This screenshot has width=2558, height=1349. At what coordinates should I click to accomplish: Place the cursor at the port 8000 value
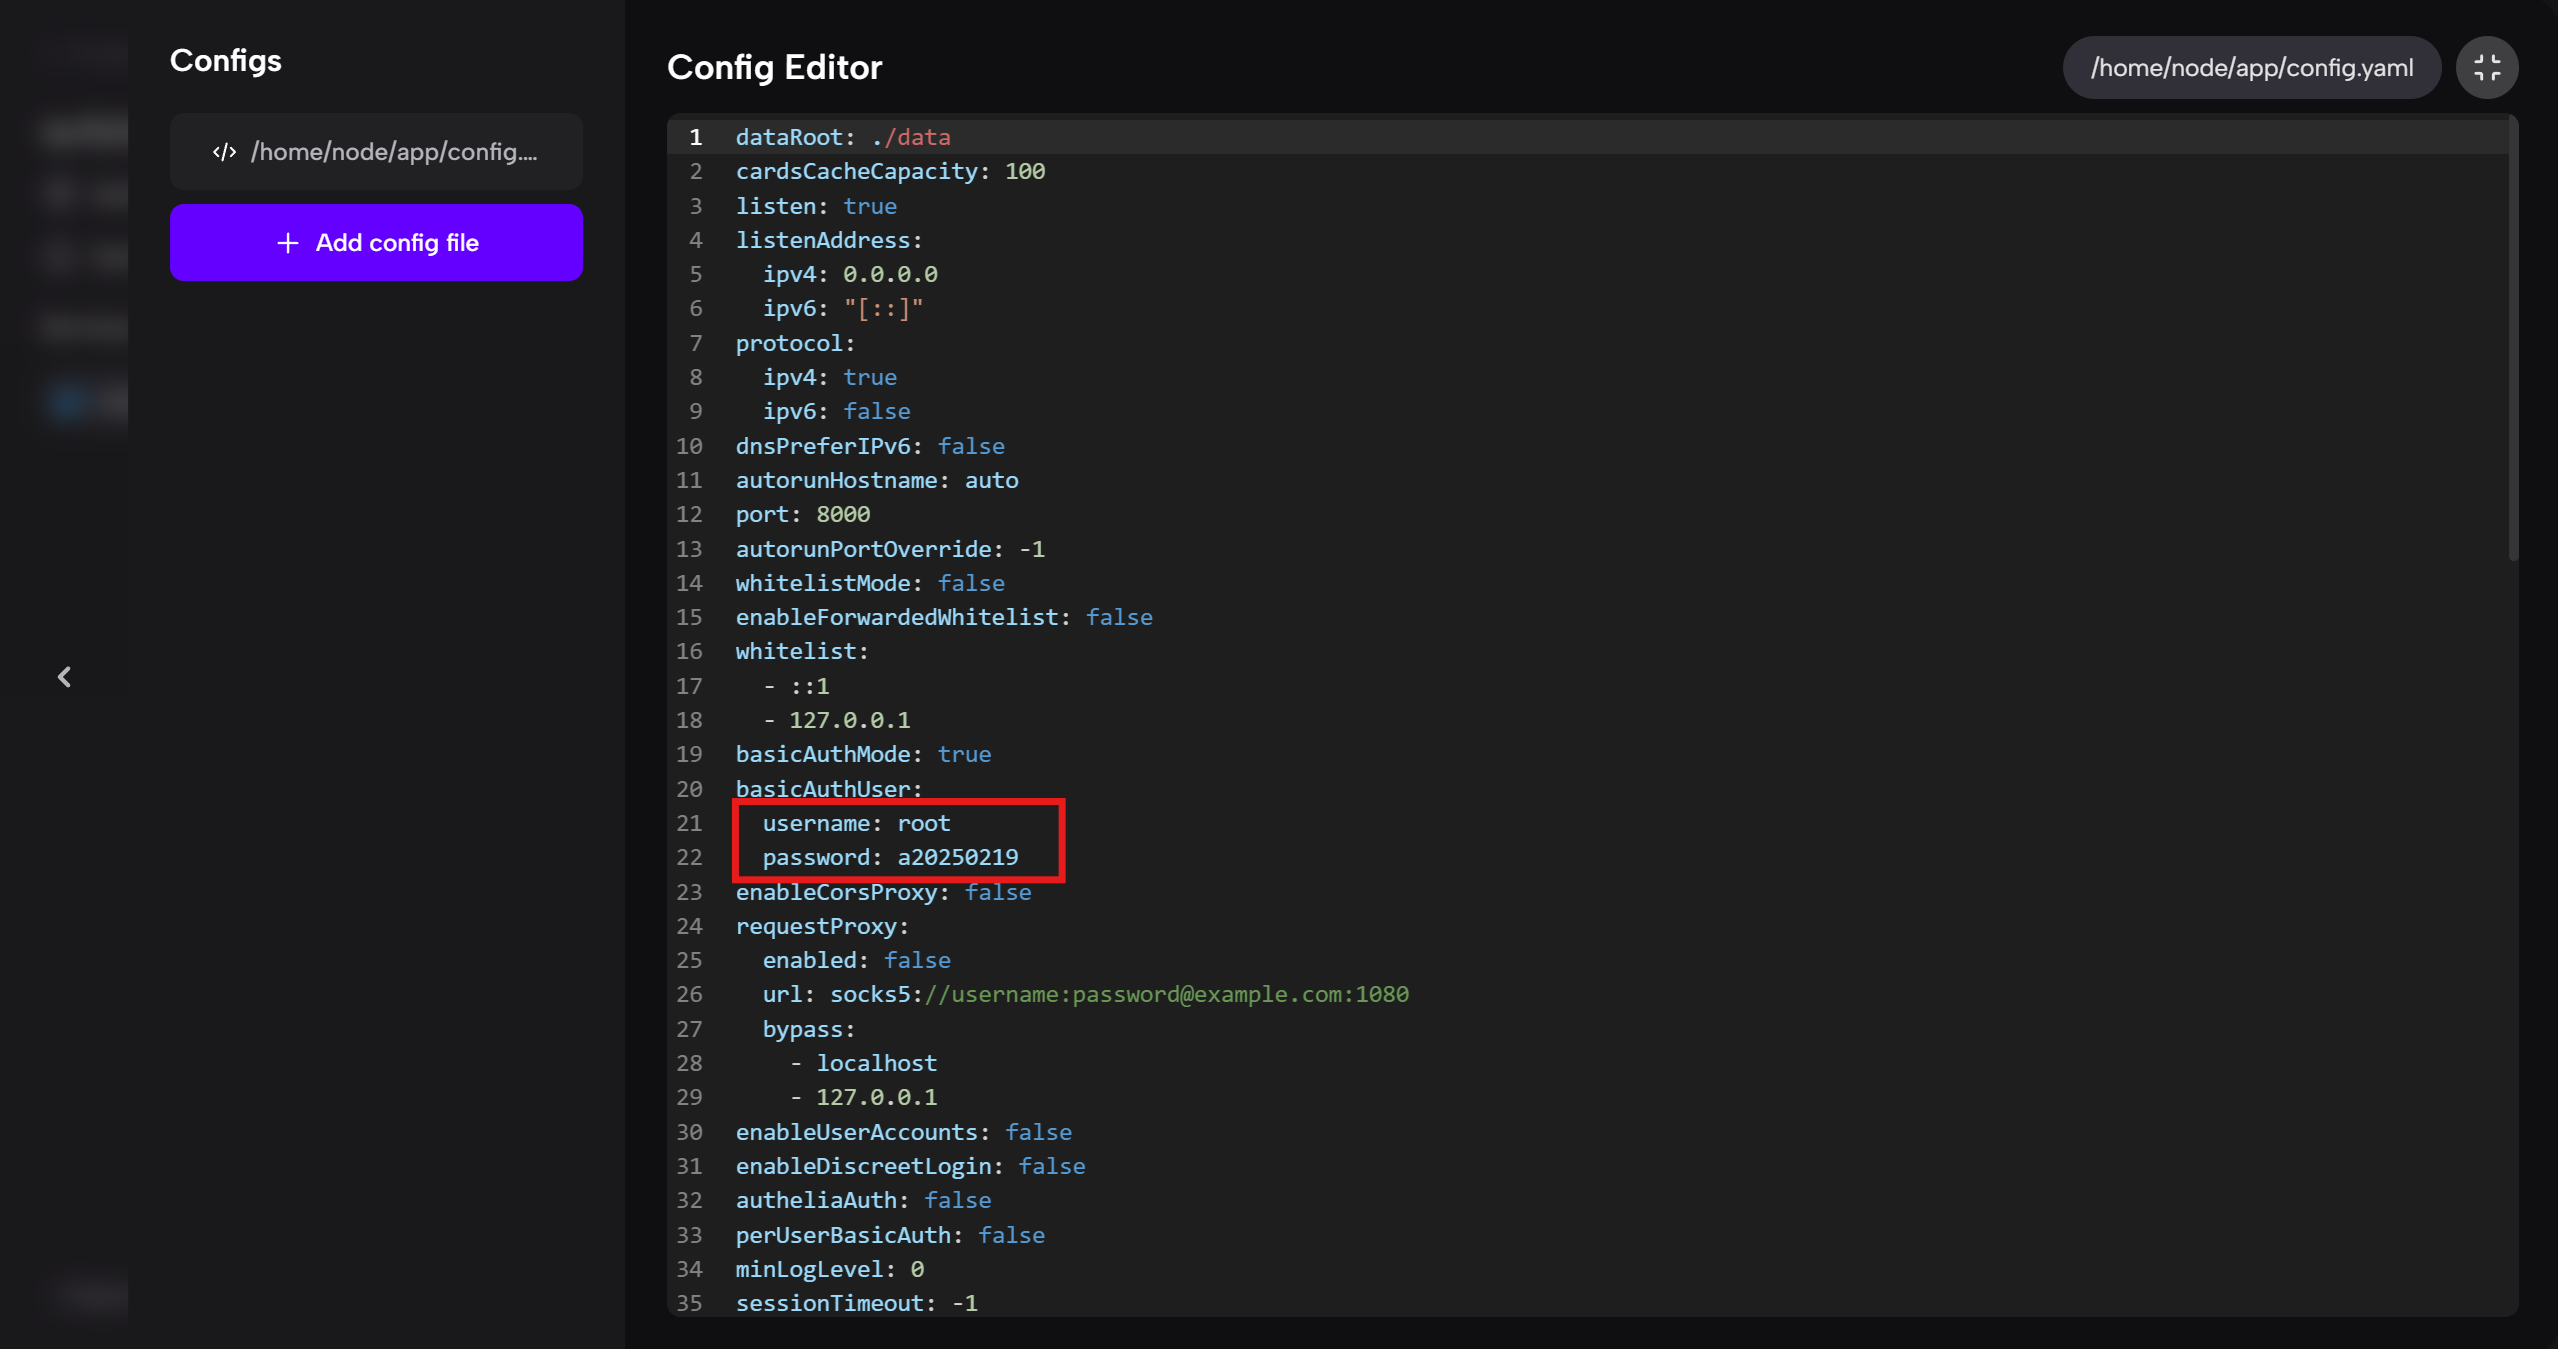click(x=842, y=514)
